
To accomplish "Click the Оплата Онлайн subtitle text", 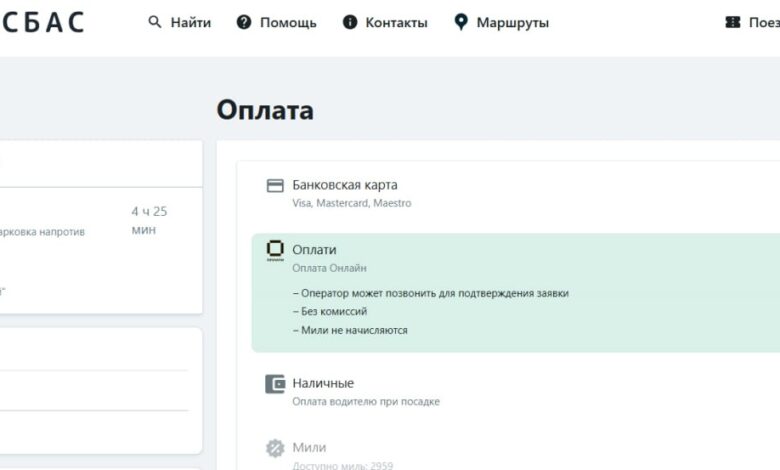I will coord(329,268).
